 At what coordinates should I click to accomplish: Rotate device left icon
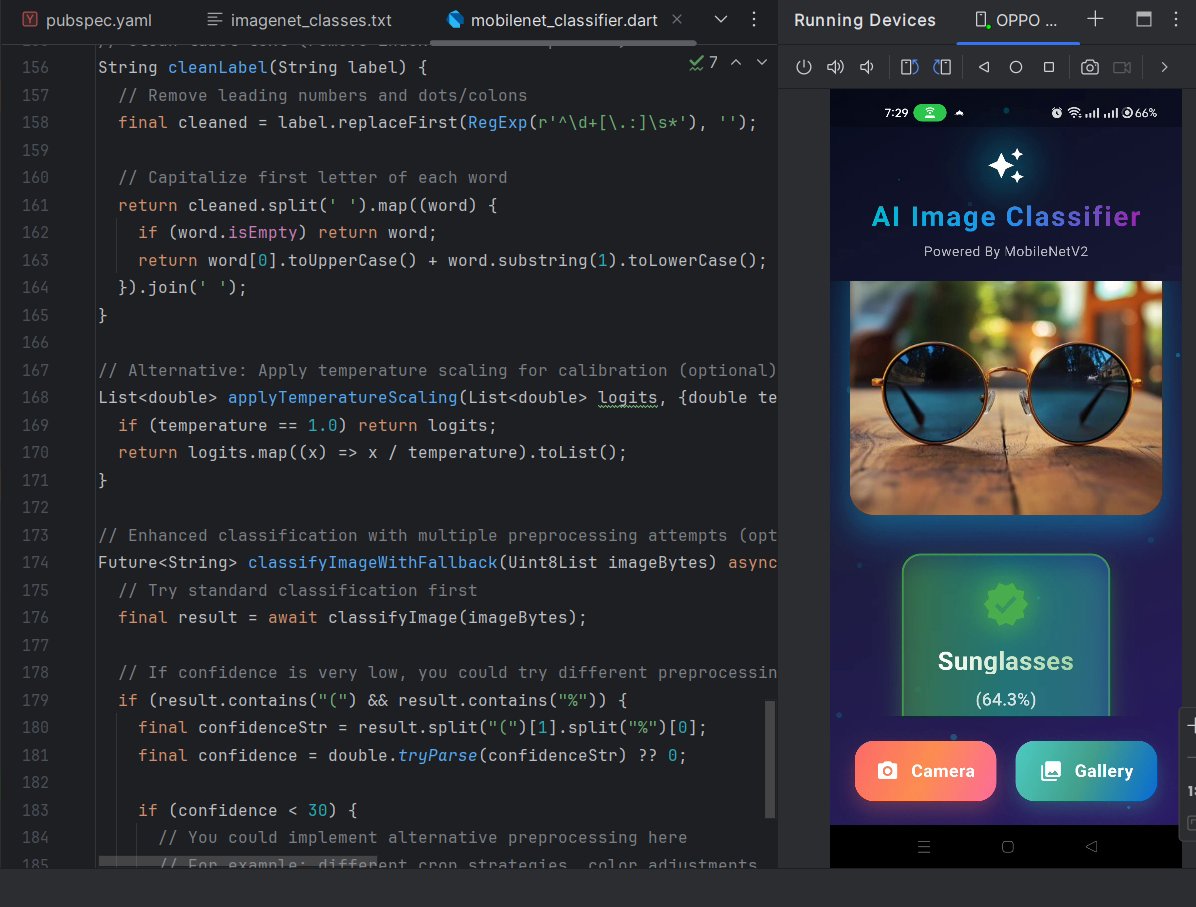(909, 67)
